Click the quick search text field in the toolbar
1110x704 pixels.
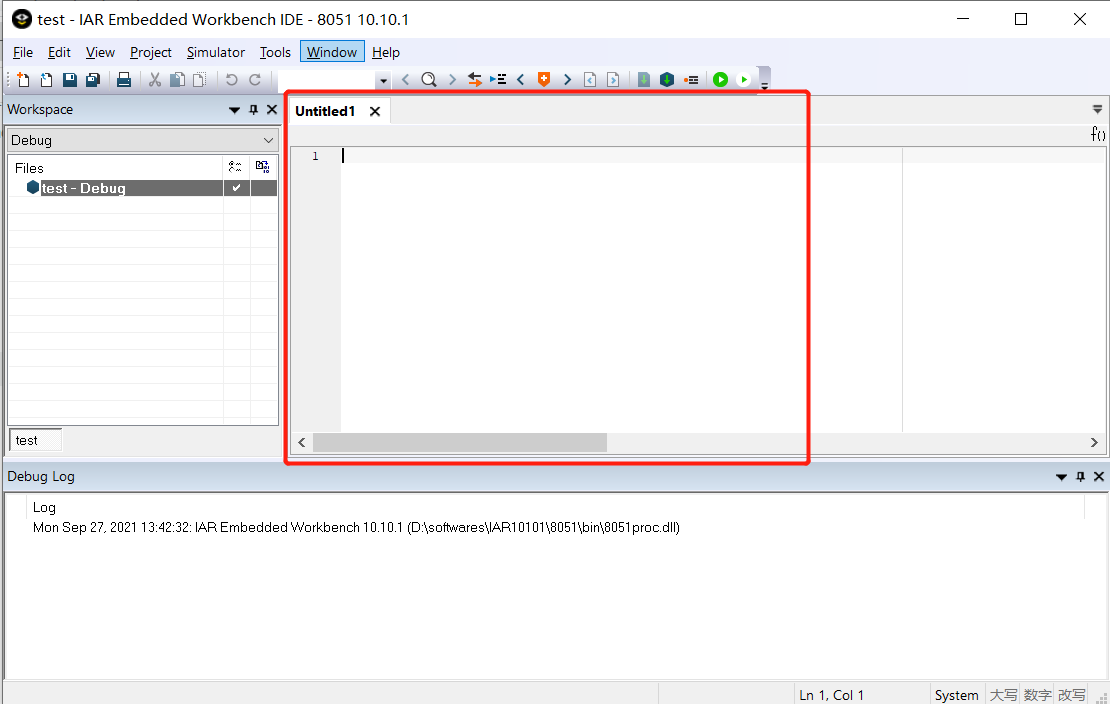coord(327,80)
